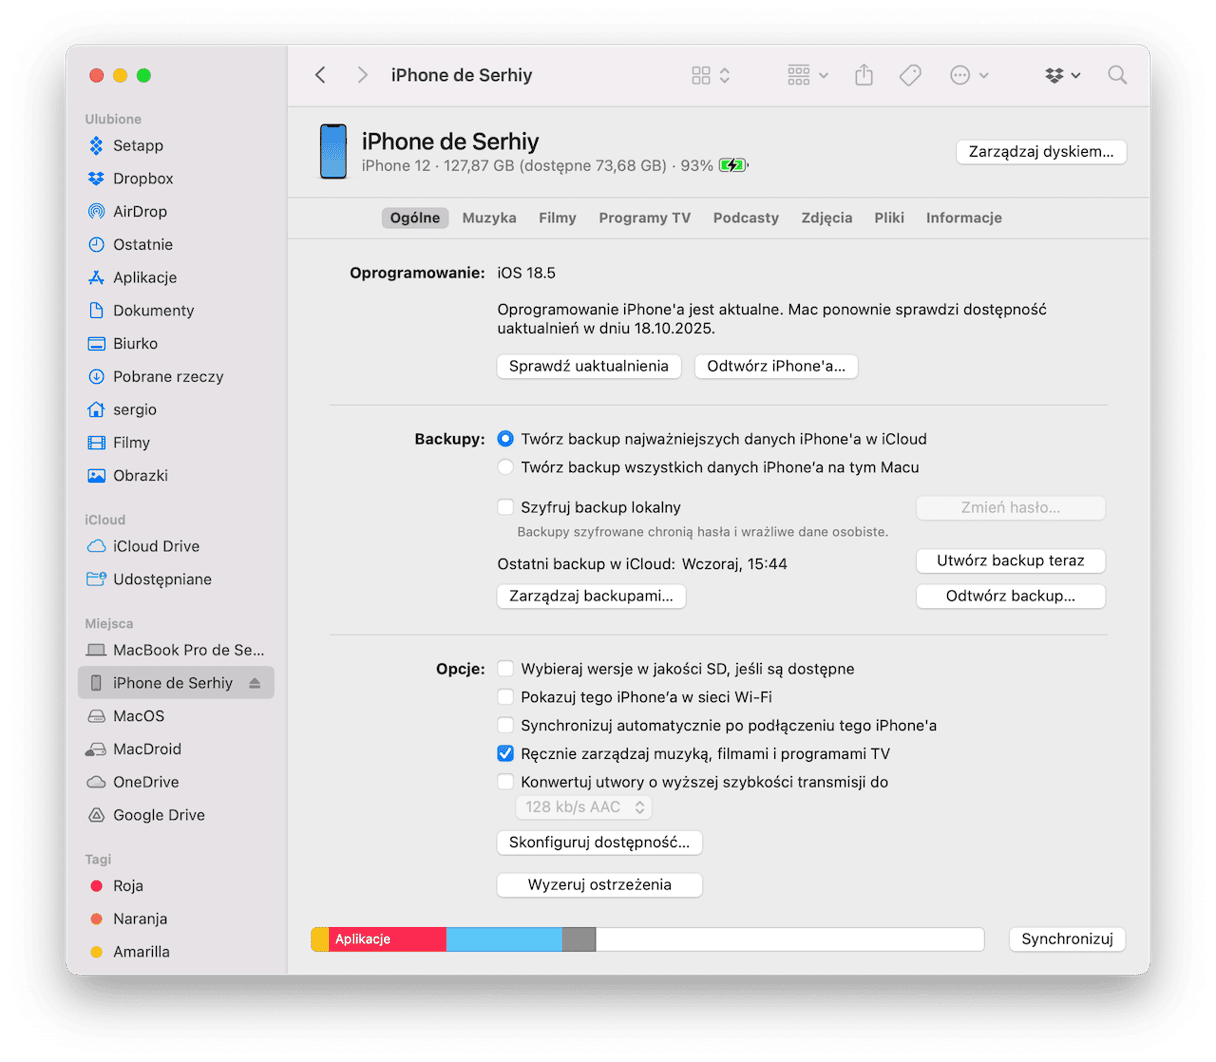Enable Szyfruj backup lokalny checkbox

(506, 507)
